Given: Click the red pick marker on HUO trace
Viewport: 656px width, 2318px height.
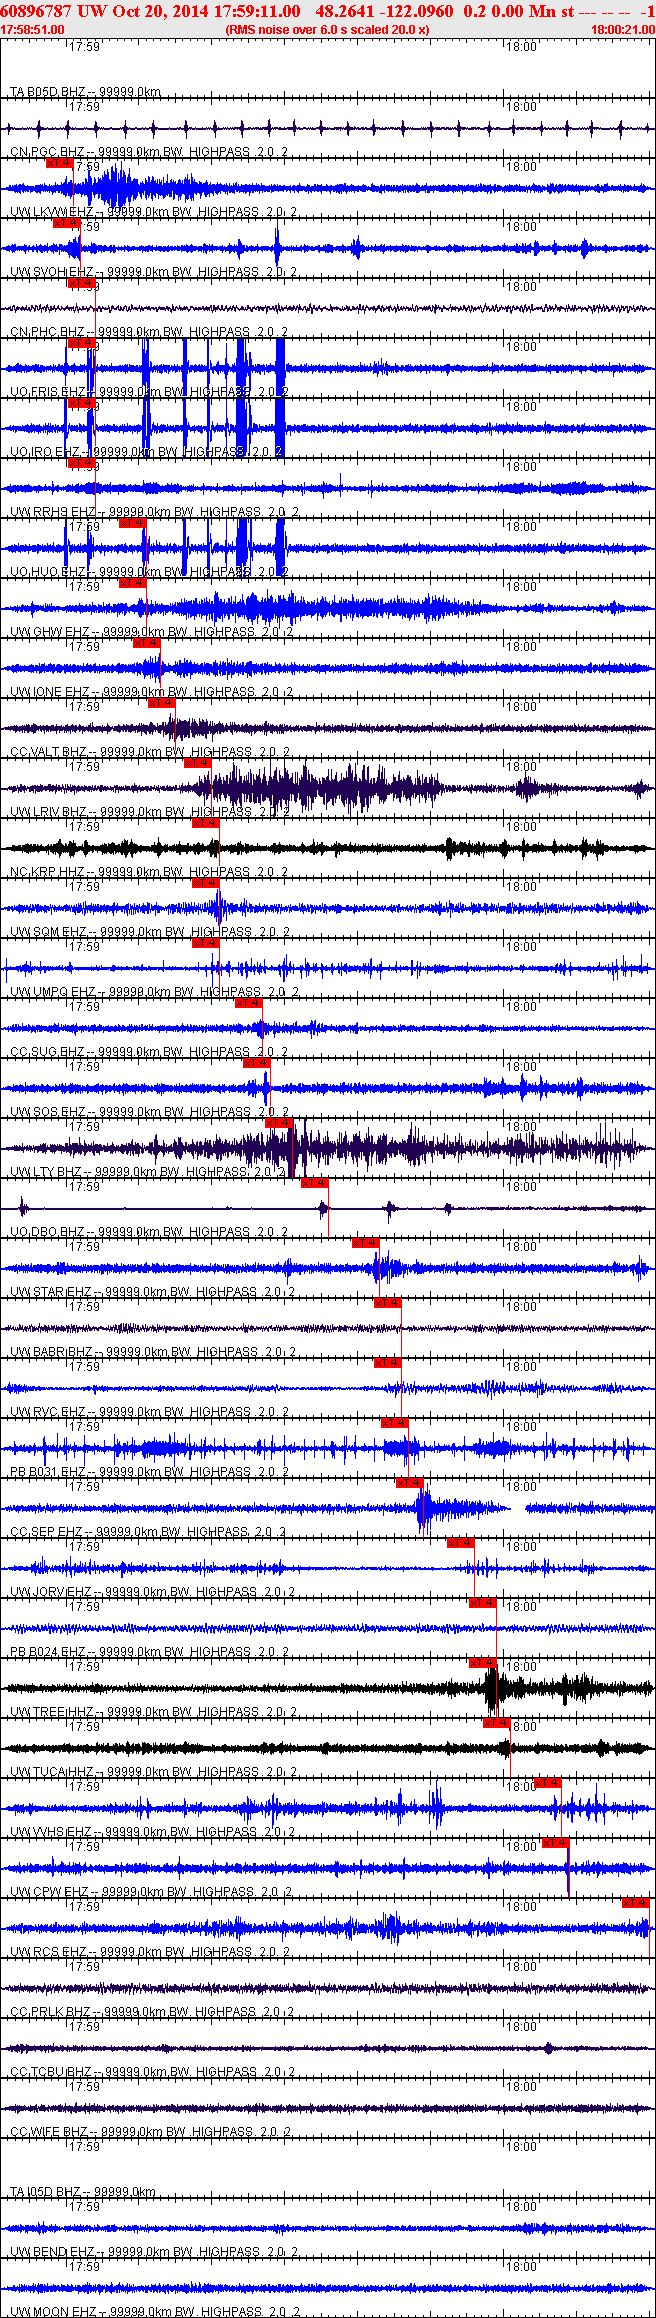Looking at the screenshot, I should pos(132,523).
